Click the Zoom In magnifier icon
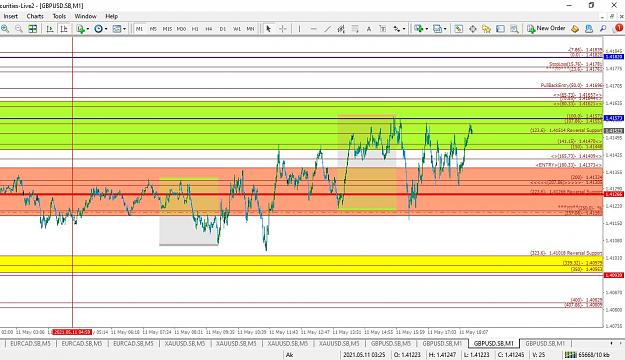625x360 pixels. (x=5, y=29)
